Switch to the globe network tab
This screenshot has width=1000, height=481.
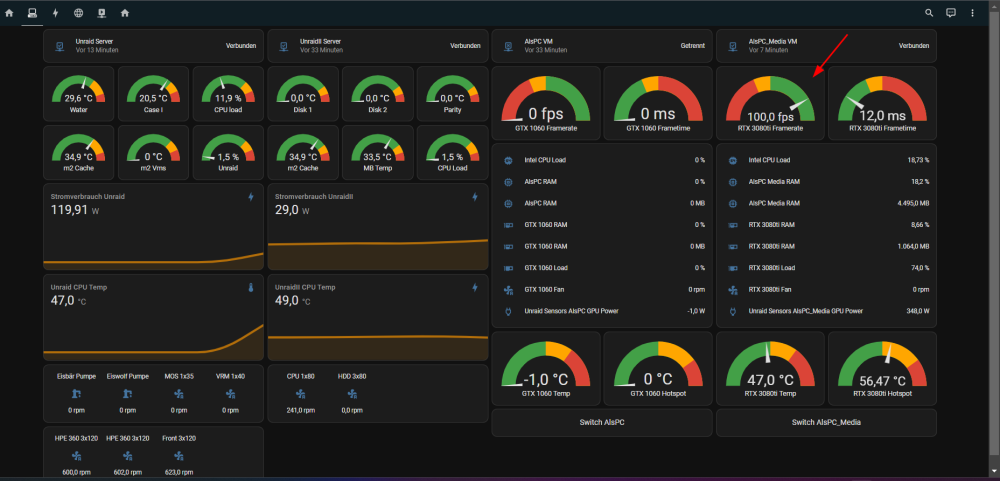tap(78, 13)
